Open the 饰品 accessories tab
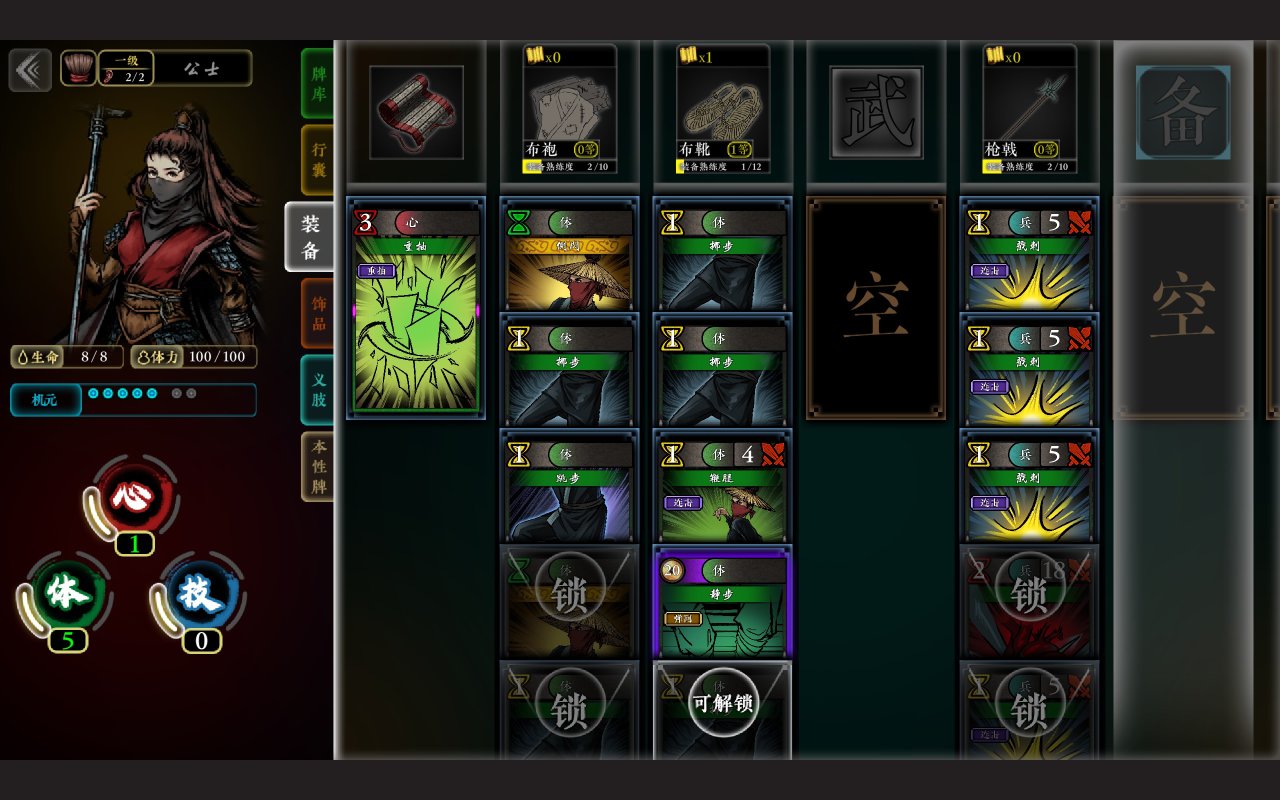Viewport: 1280px width, 800px height. tap(318, 313)
